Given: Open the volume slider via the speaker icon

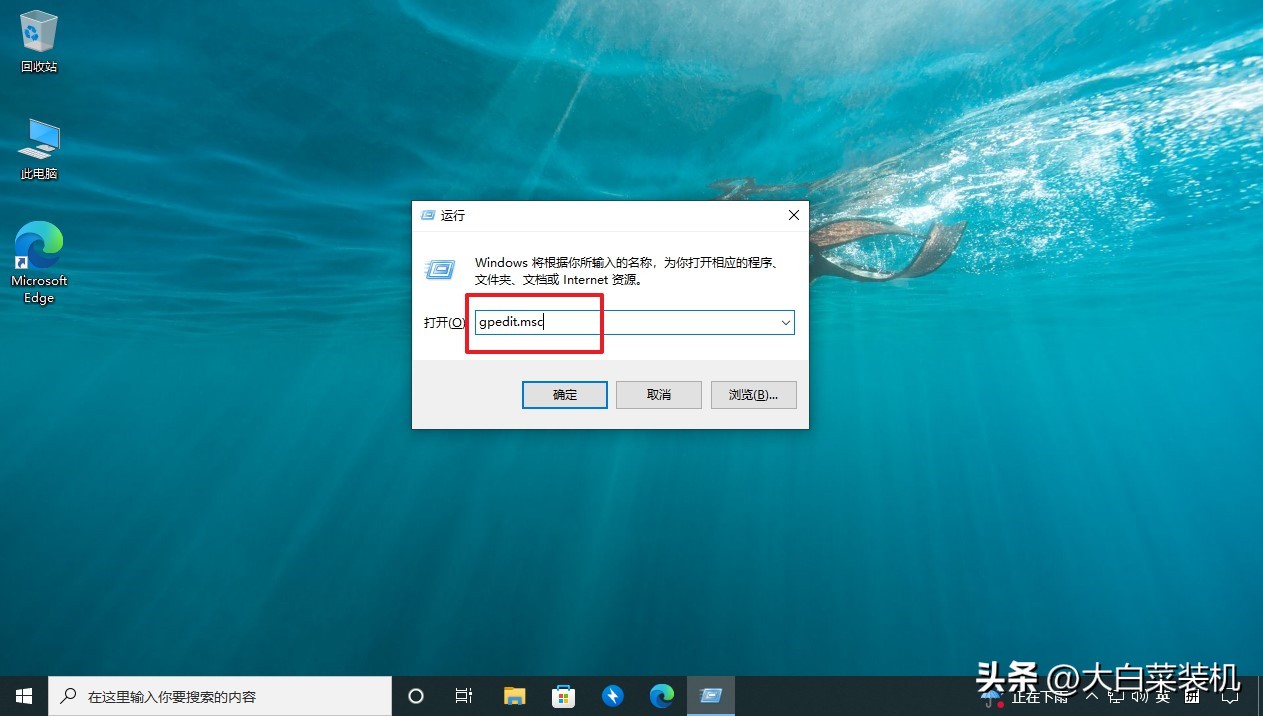Looking at the screenshot, I should click(x=1140, y=697).
